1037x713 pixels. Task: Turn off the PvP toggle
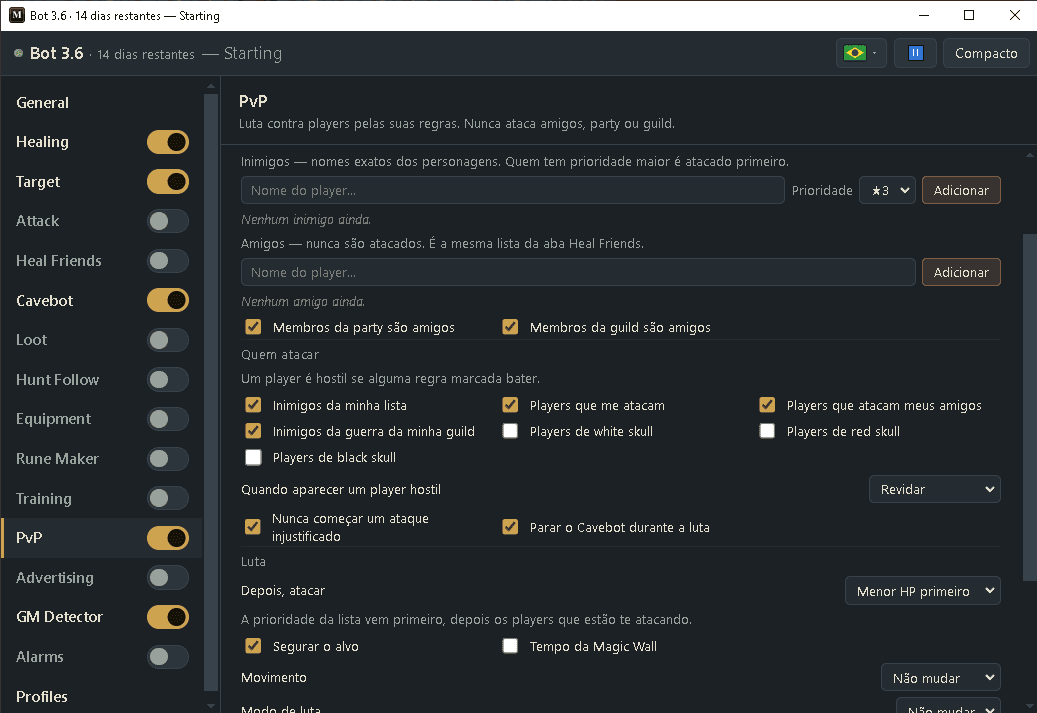168,538
